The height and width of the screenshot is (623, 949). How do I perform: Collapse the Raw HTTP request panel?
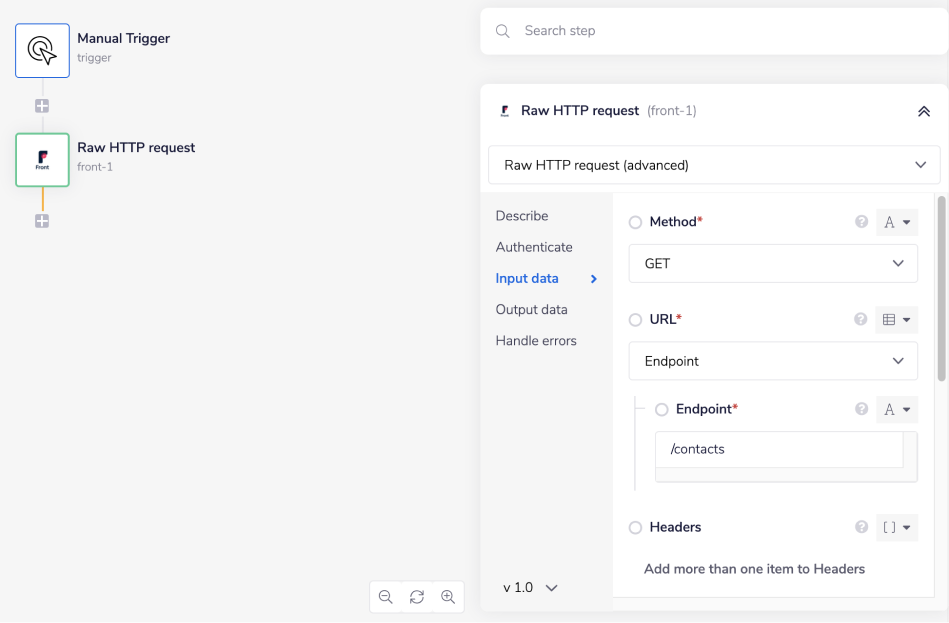click(923, 111)
